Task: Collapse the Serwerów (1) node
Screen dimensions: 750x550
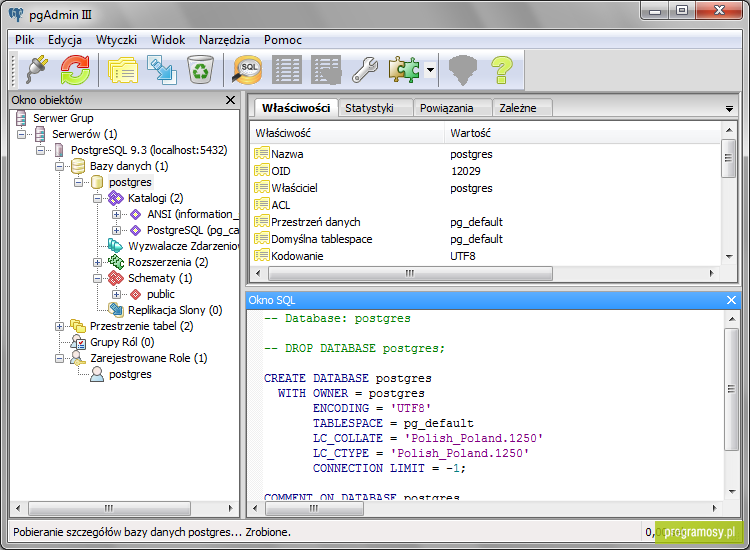Action: (x=22, y=134)
